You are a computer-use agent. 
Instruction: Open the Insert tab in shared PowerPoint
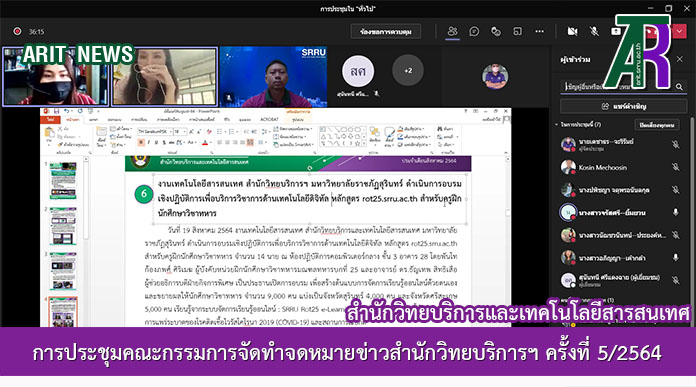click(93, 119)
